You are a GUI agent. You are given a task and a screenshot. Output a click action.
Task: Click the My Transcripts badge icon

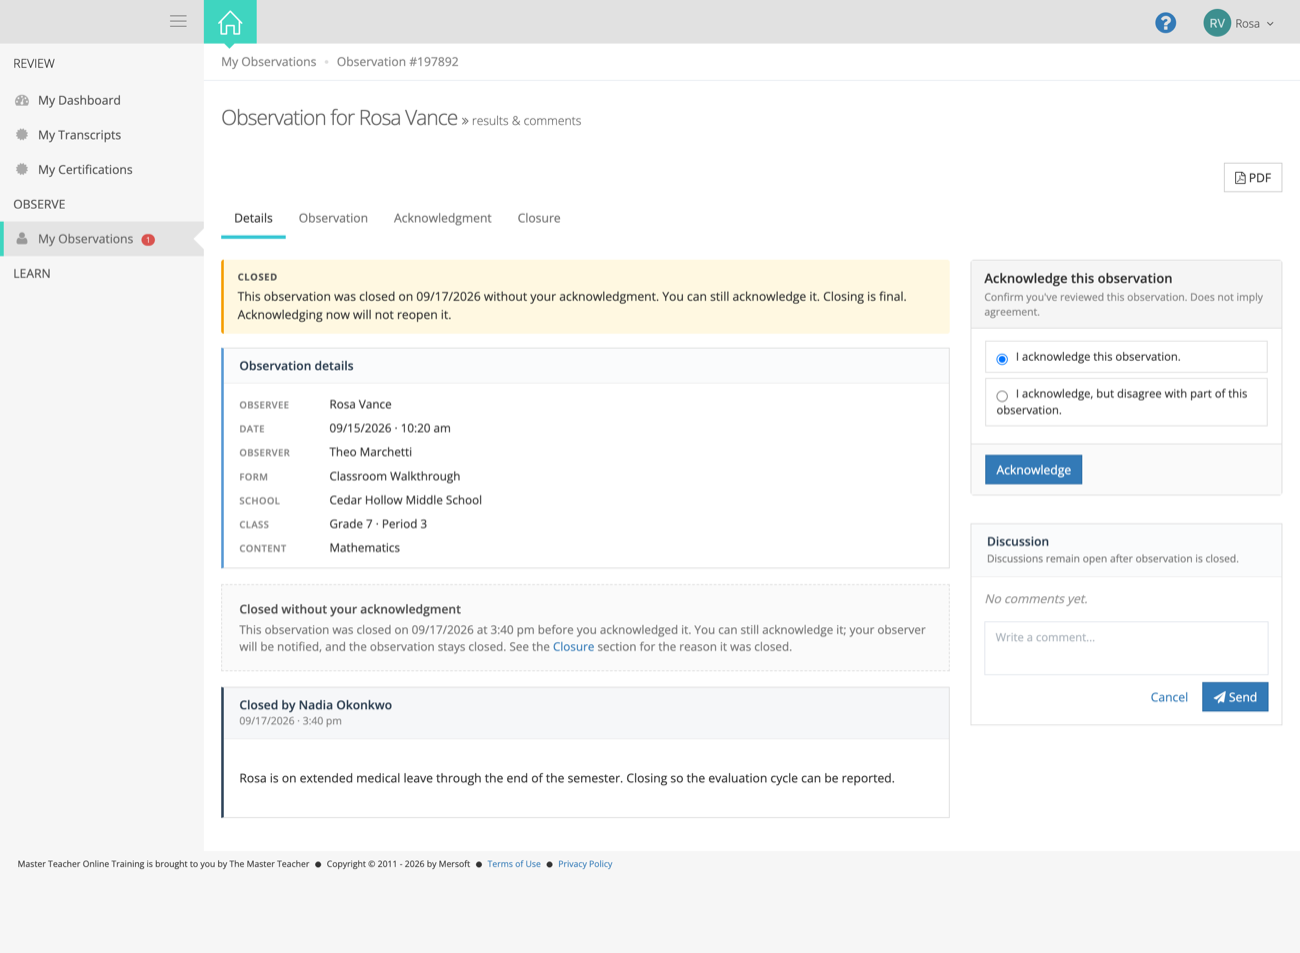tap(22, 135)
